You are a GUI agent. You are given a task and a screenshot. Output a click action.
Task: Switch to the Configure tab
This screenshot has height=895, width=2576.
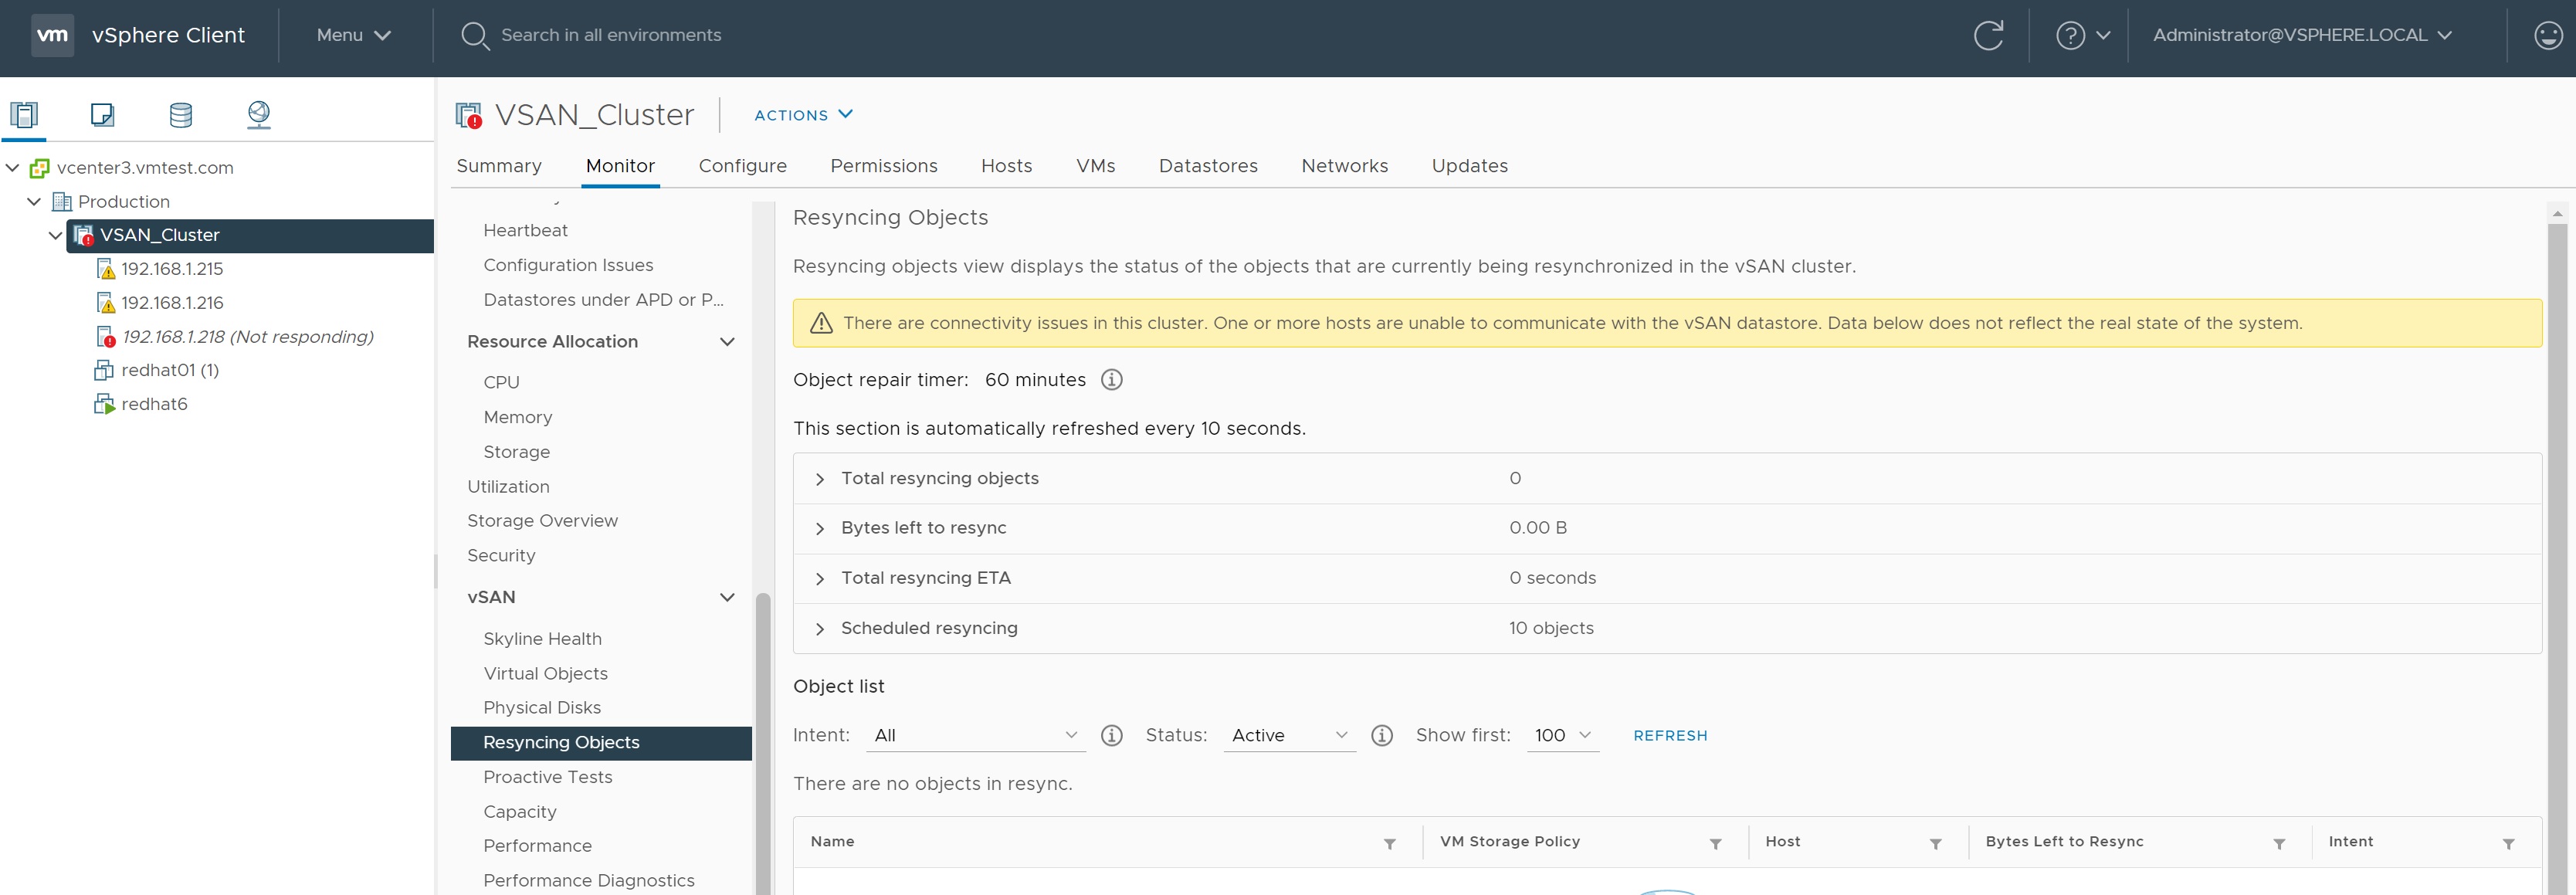pyautogui.click(x=742, y=166)
